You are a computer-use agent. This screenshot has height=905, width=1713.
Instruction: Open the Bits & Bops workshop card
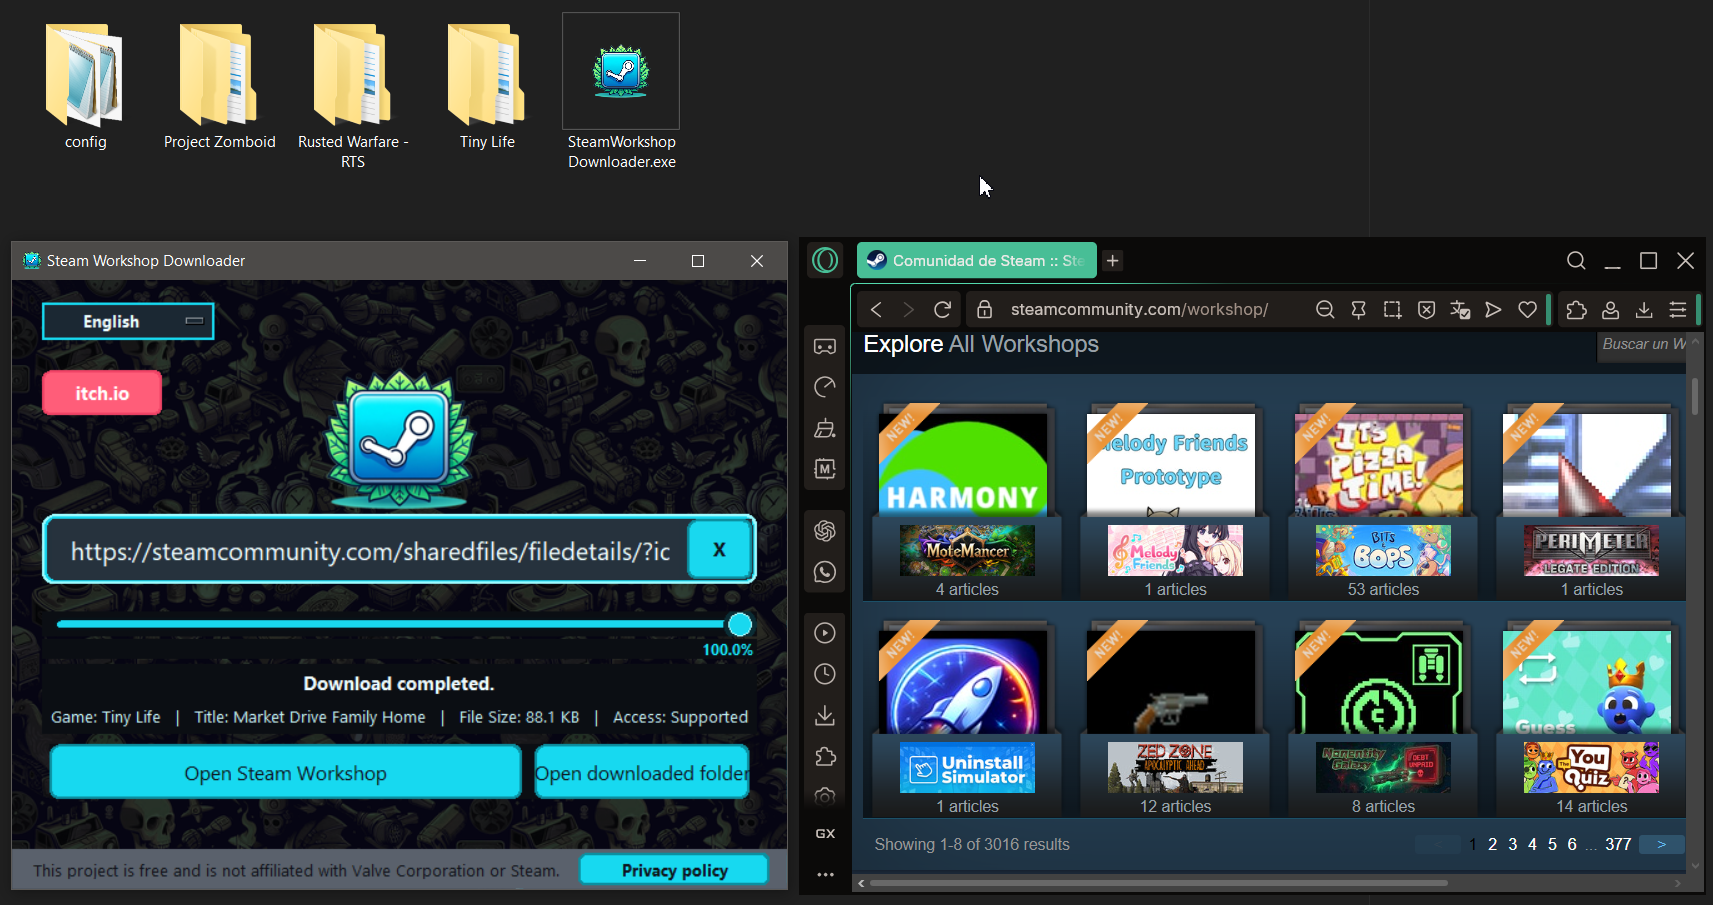pos(1383,503)
